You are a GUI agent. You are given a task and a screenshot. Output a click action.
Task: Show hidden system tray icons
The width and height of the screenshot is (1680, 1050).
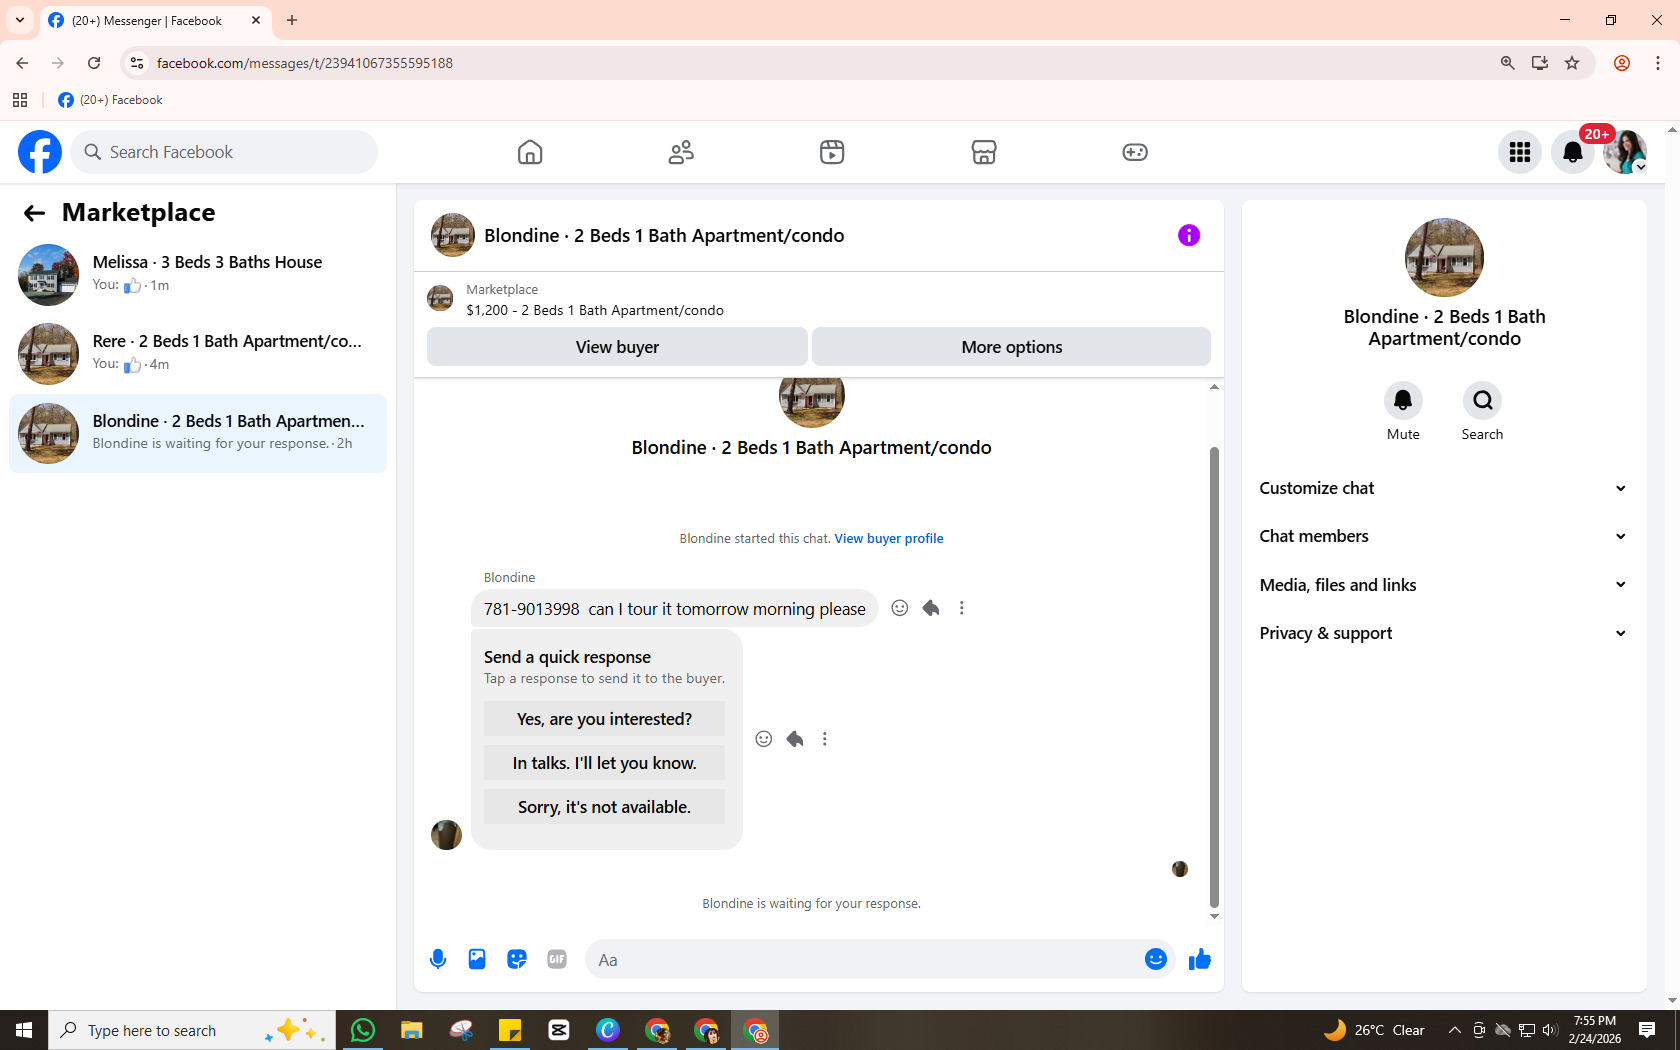point(1455,1030)
